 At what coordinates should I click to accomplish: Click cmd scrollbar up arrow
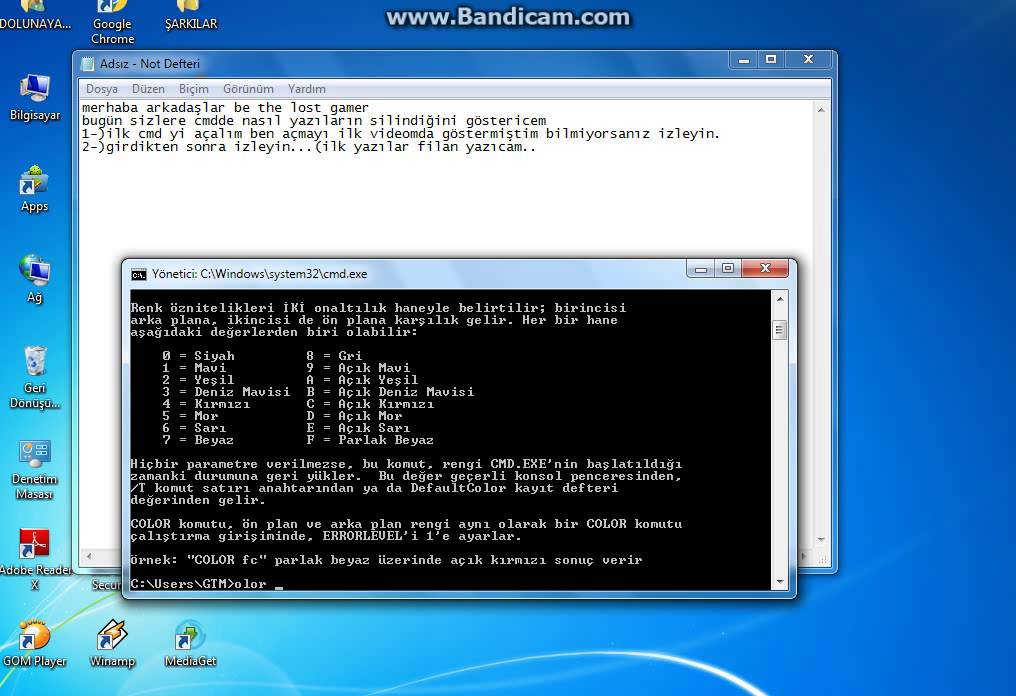click(780, 299)
